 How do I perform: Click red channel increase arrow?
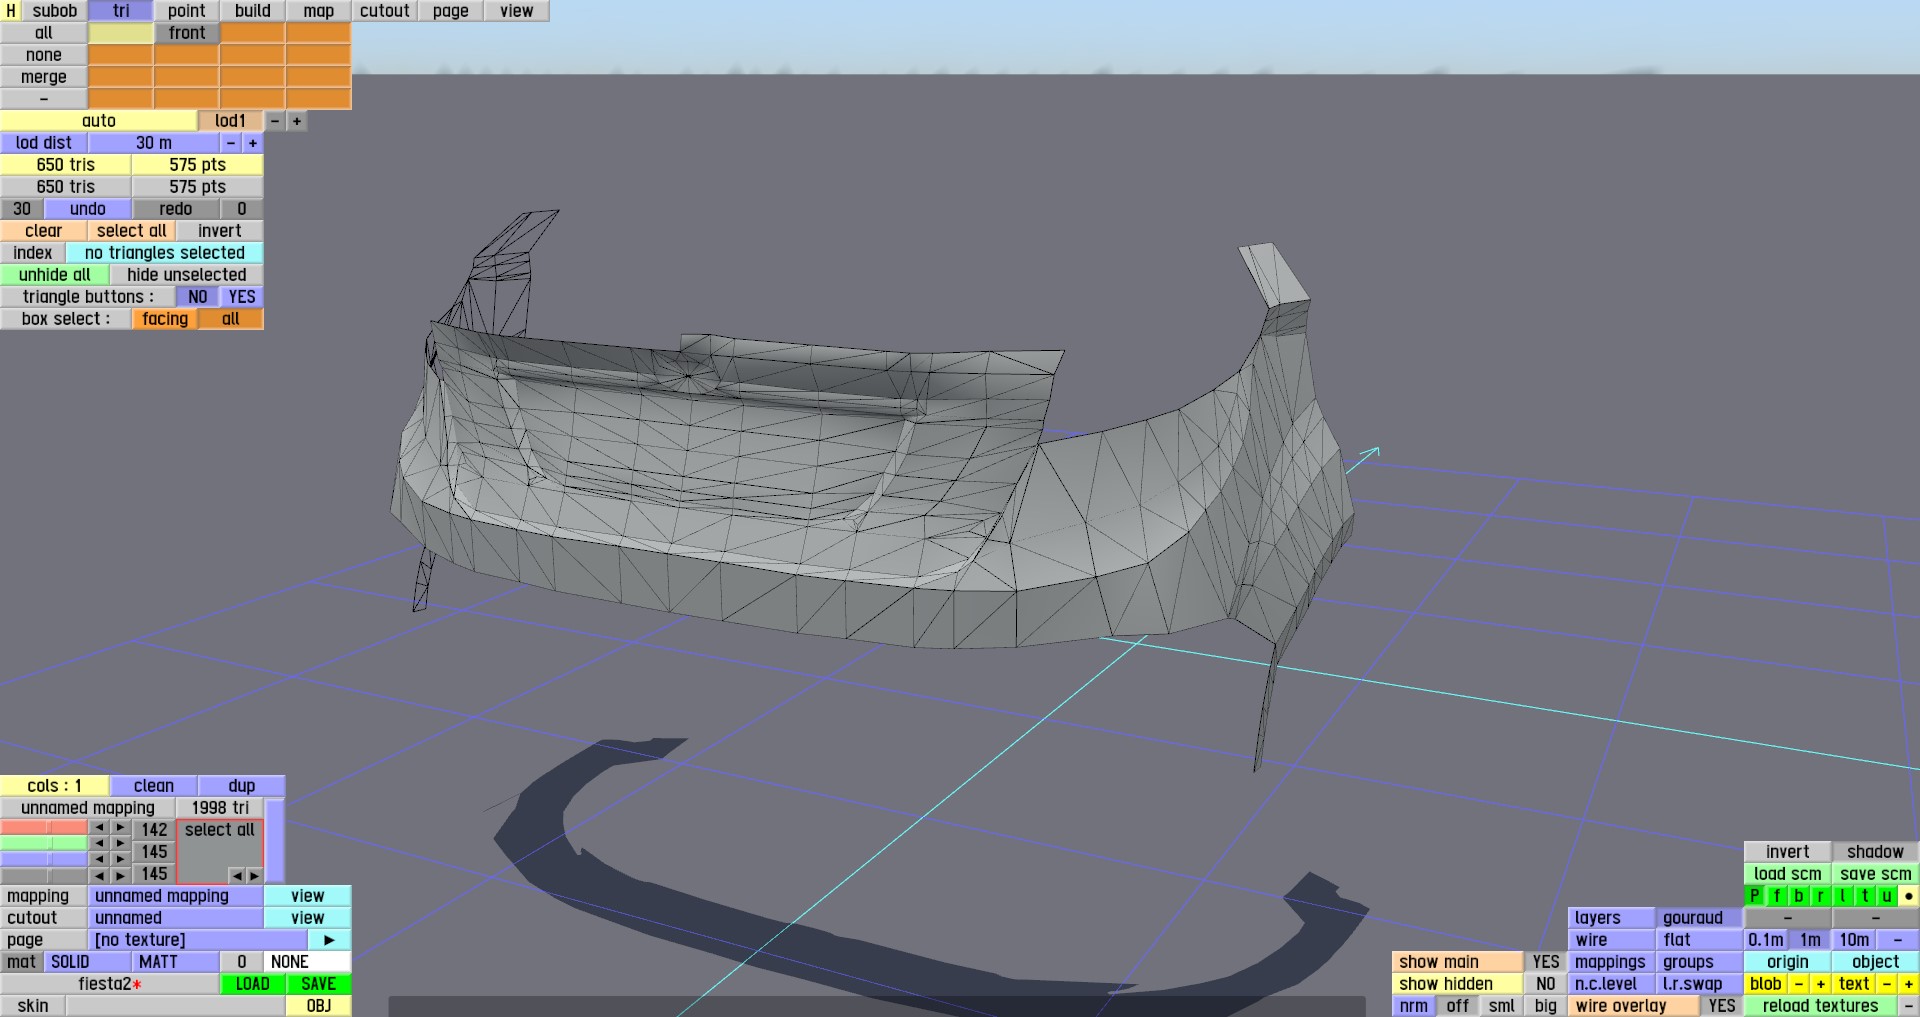click(121, 828)
